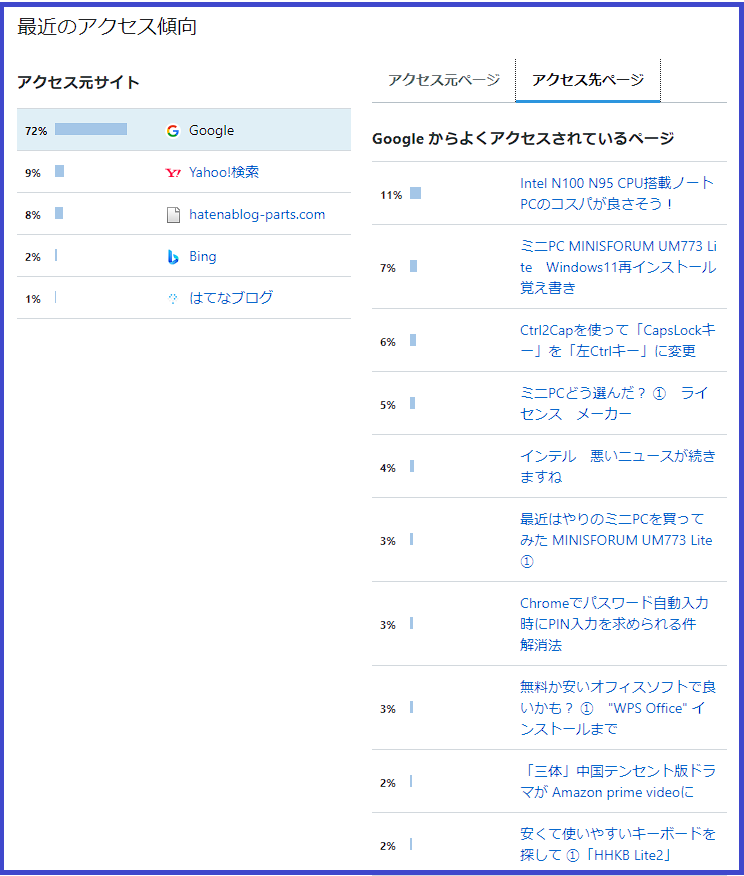
Task: Click the 8% bar for hatenablog-parts.com
Action: (x=59, y=213)
